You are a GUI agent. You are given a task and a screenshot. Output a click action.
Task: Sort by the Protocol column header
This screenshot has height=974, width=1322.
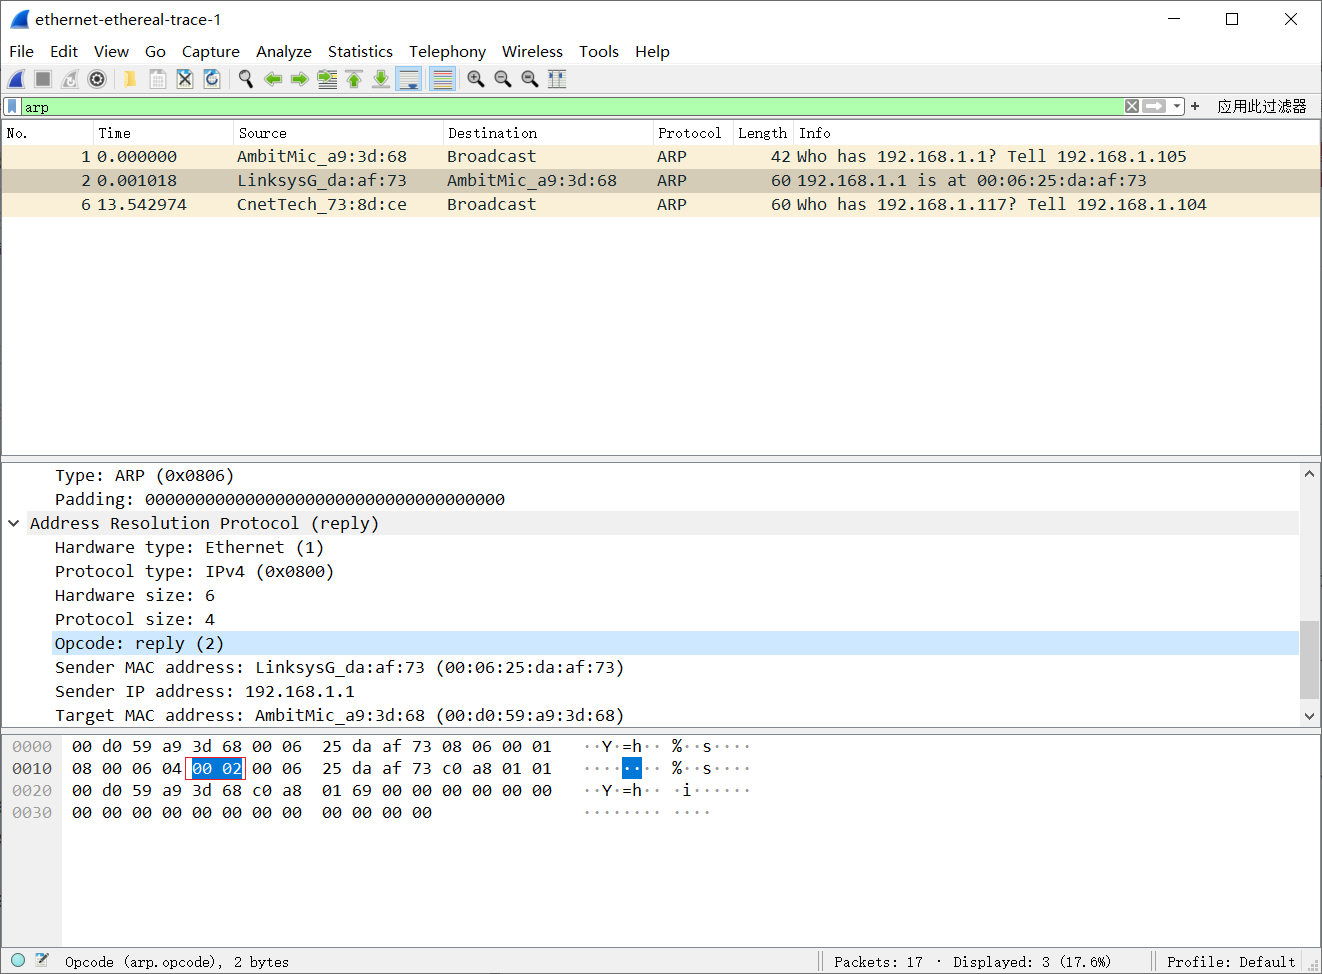[x=693, y=133]
